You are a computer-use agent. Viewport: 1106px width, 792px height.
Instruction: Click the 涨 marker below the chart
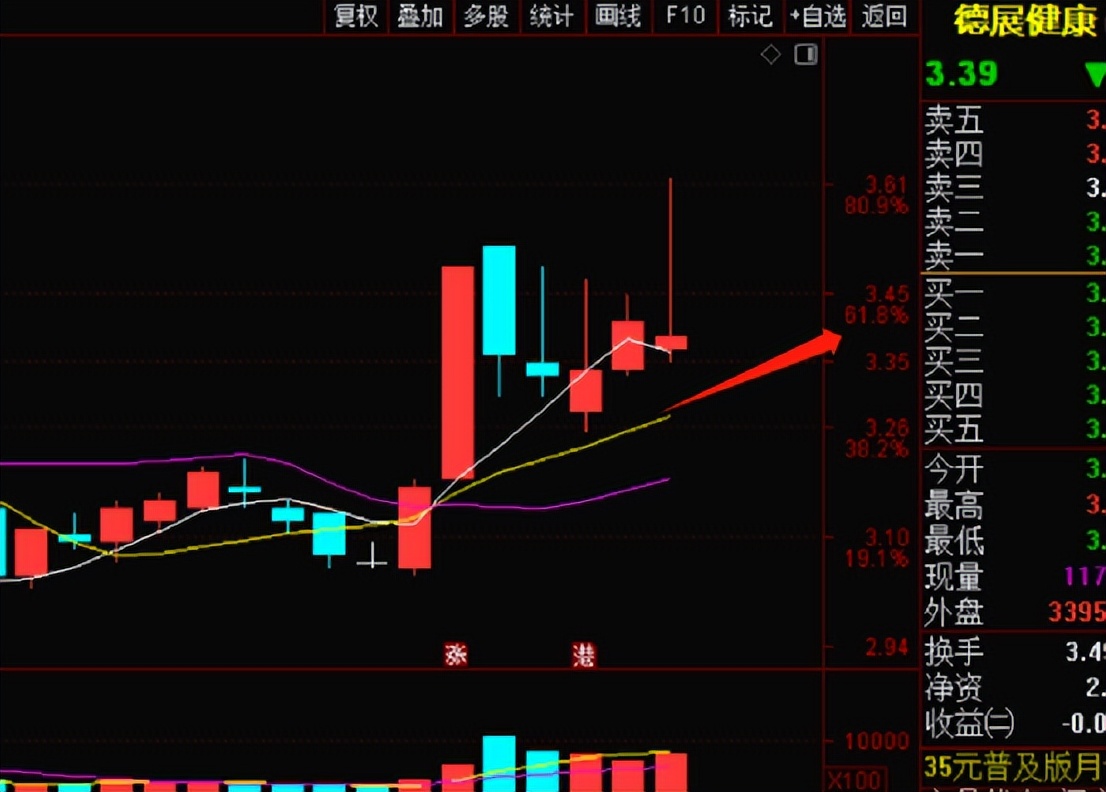(456, 655)
